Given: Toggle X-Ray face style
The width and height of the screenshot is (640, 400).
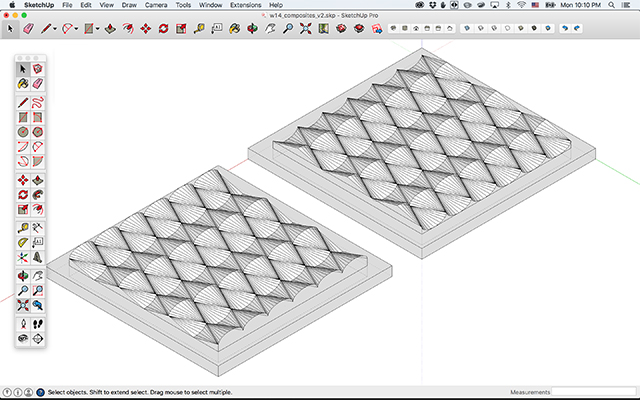Looking at the screenshot, I should click(x=467, y=28).
